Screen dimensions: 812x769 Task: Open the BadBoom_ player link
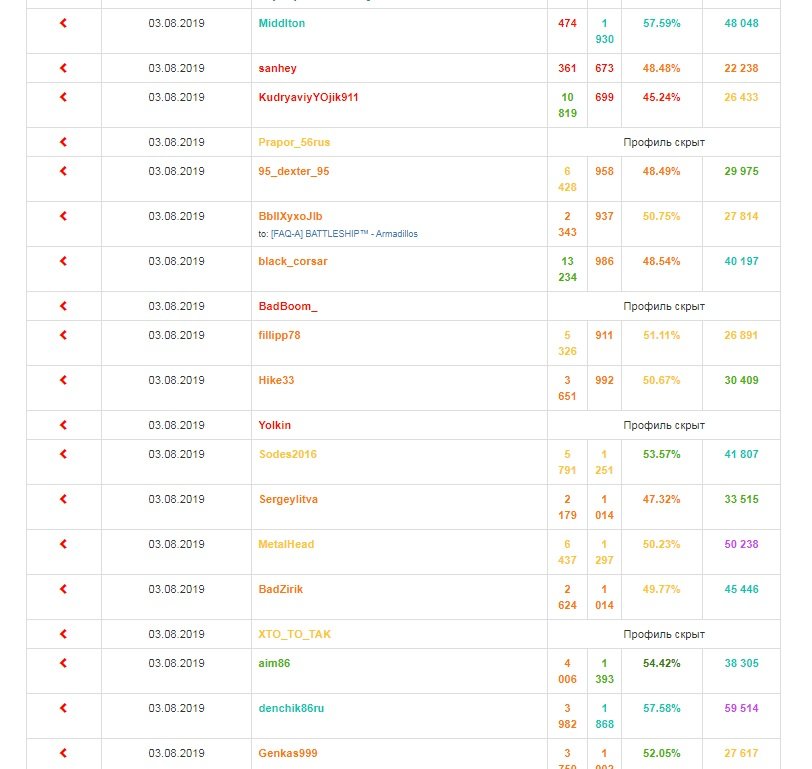pyautogui.click(x=288, y=307)
